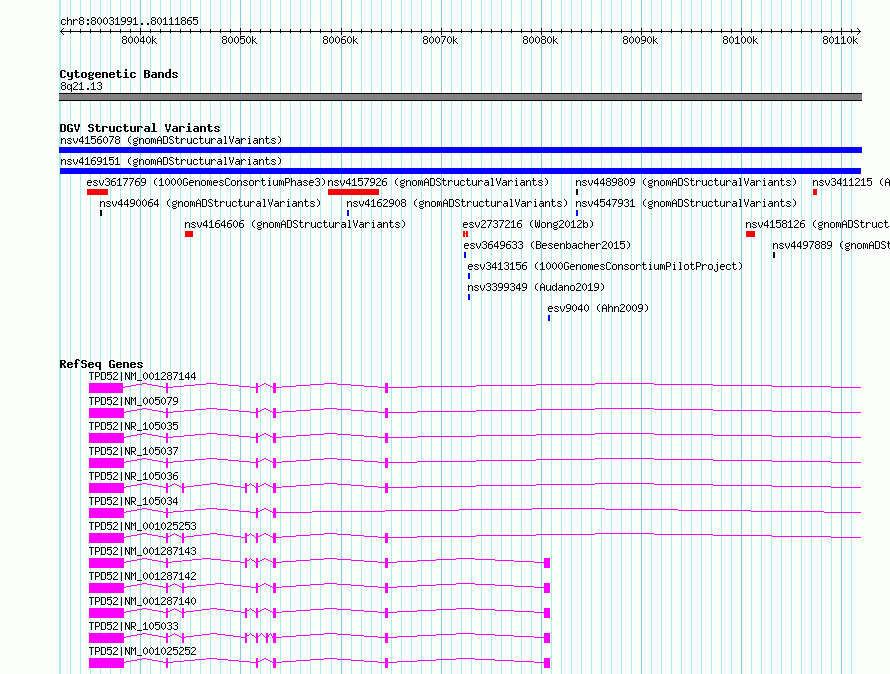The height and width of the screenshot is (674, 890).
Task: Click the 80100k ruler tick label
Action: pos(740,40)
